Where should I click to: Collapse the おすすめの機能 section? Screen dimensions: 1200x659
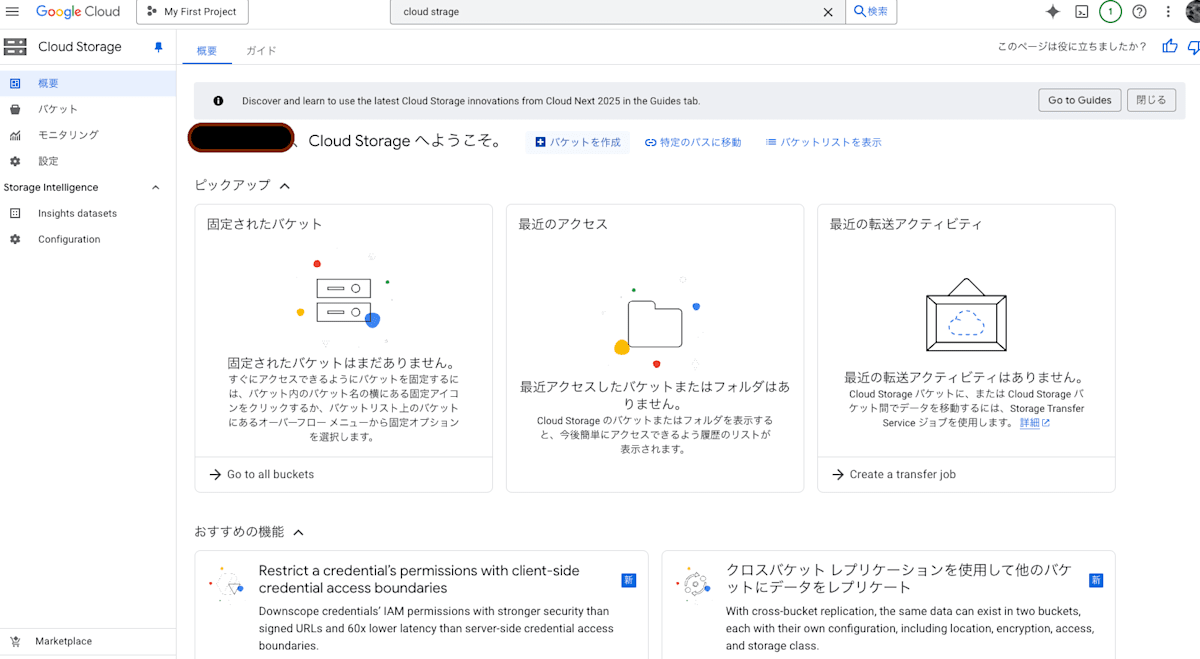298,532
